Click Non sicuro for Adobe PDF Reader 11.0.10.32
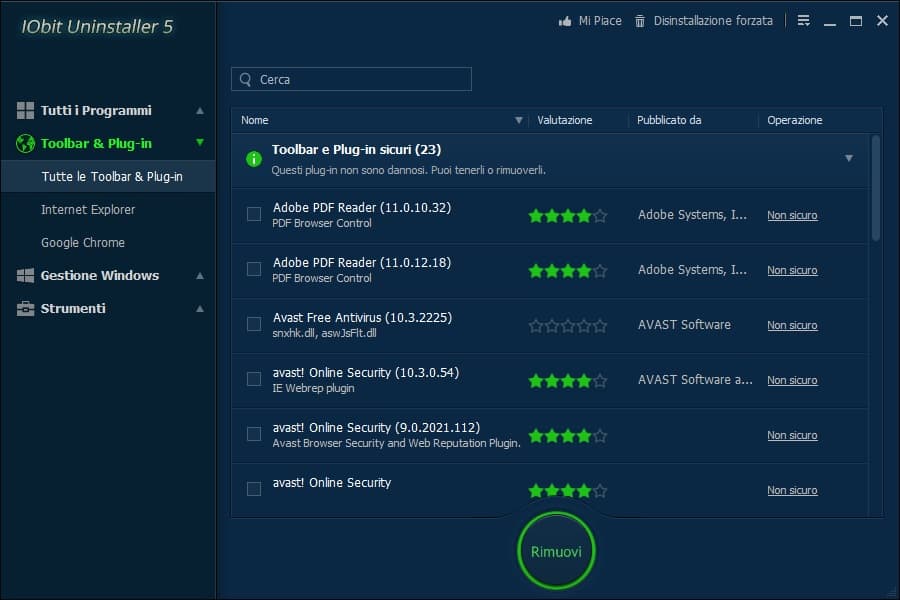900x600 pixels. point(792,215)
